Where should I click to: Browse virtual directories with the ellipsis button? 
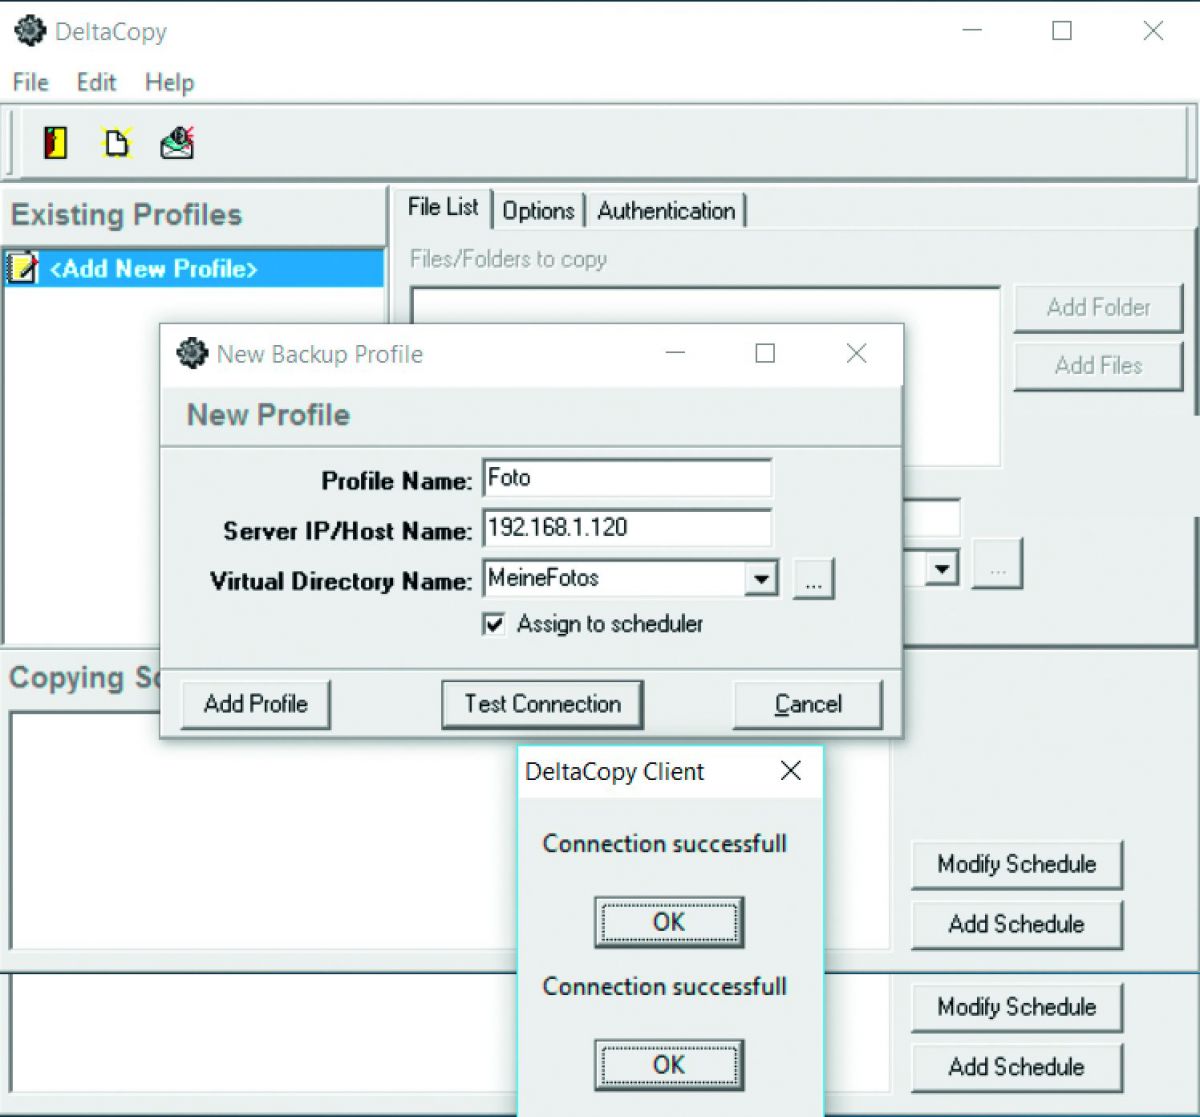(x=813, y=579)
